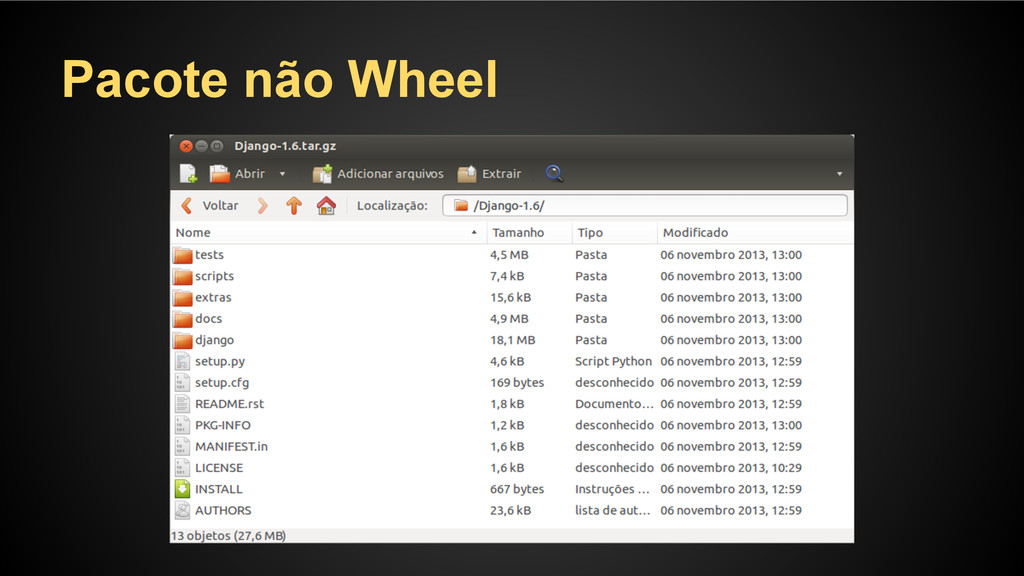
Task: Click the 4,9 MB size value
Action: [x=509, y=319]
